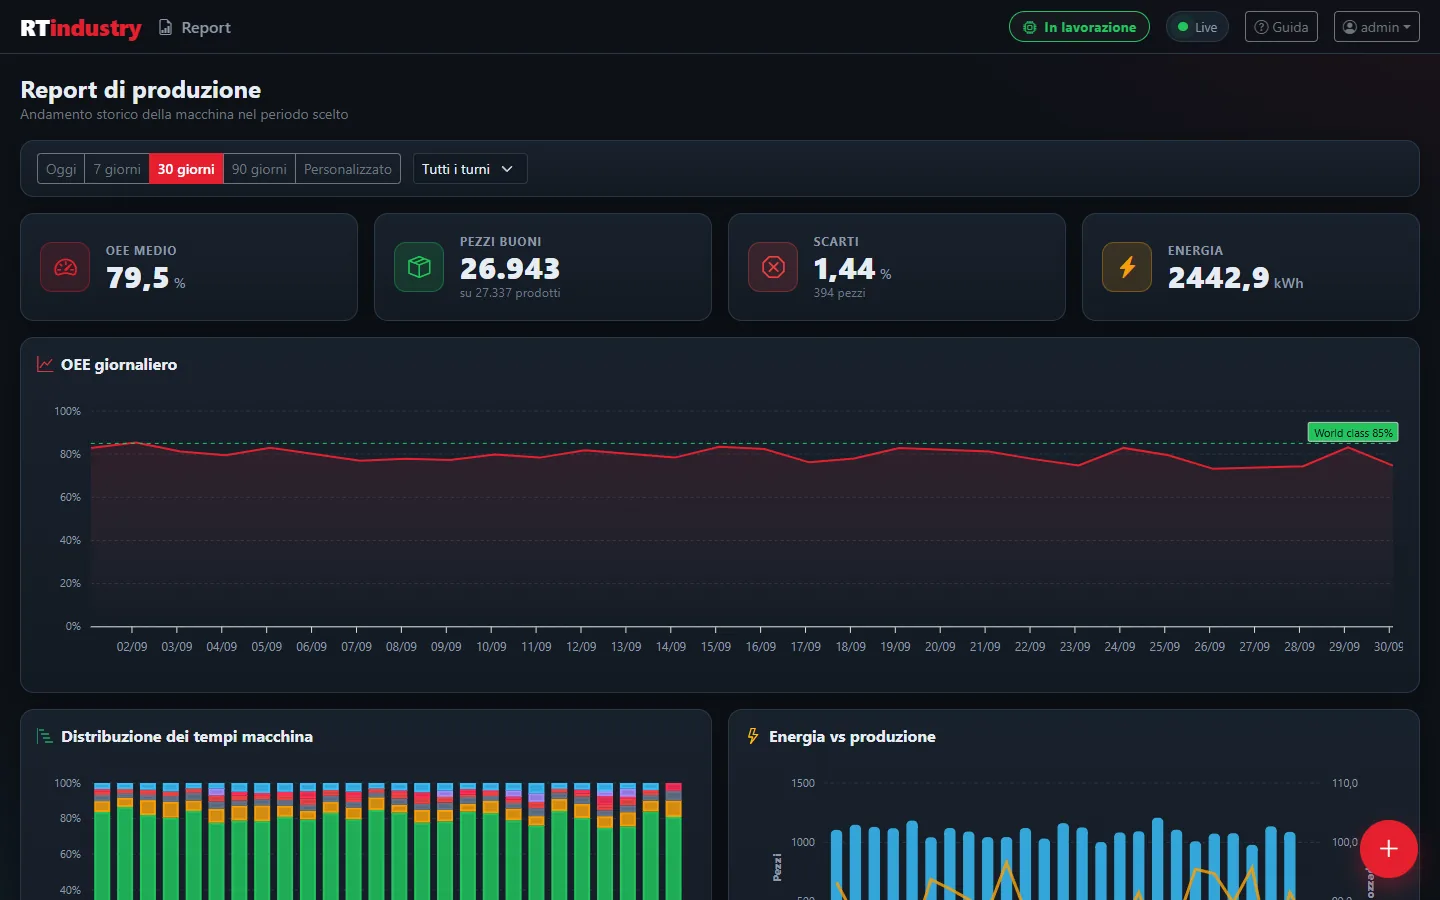Viewport: 1440px width, 900px height.
Task: Click the Scarti red X icon
Action: 773,267
